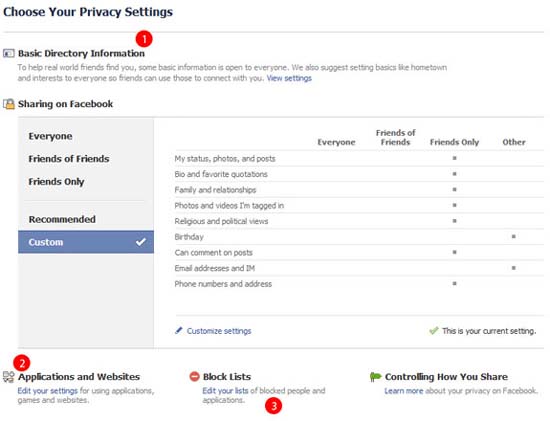Screen dimensions: 550x421
Task: Select the Custom sharing preset
Action: coord(86,242)
